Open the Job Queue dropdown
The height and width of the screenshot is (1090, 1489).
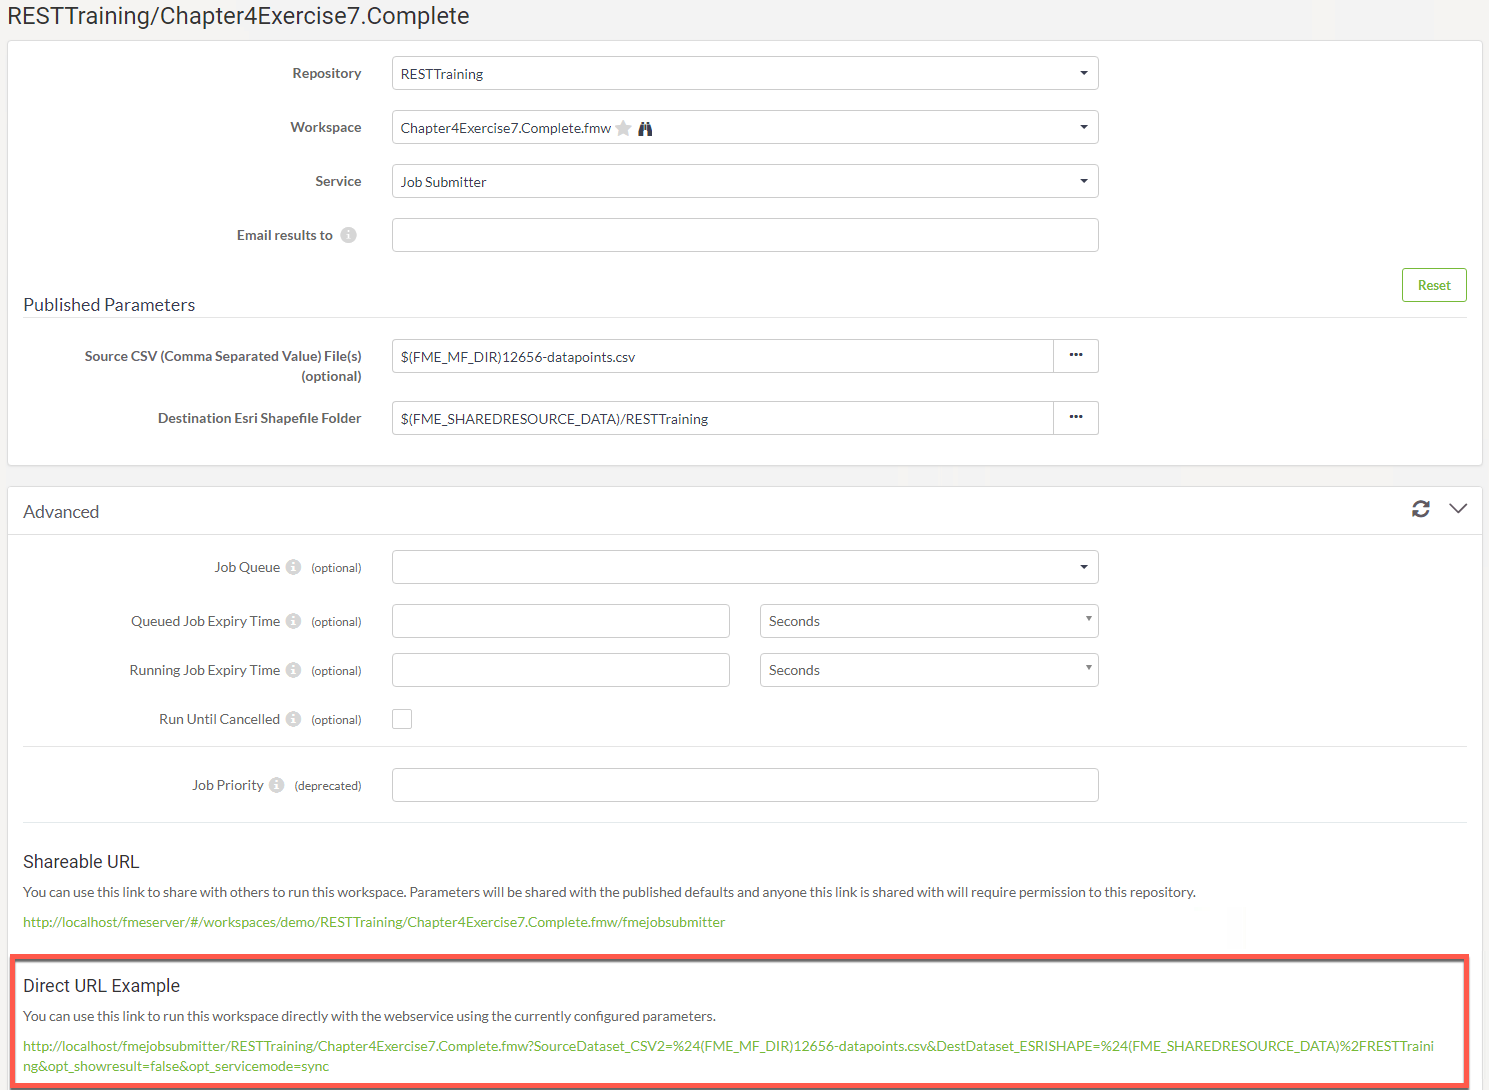pos(744,567)
